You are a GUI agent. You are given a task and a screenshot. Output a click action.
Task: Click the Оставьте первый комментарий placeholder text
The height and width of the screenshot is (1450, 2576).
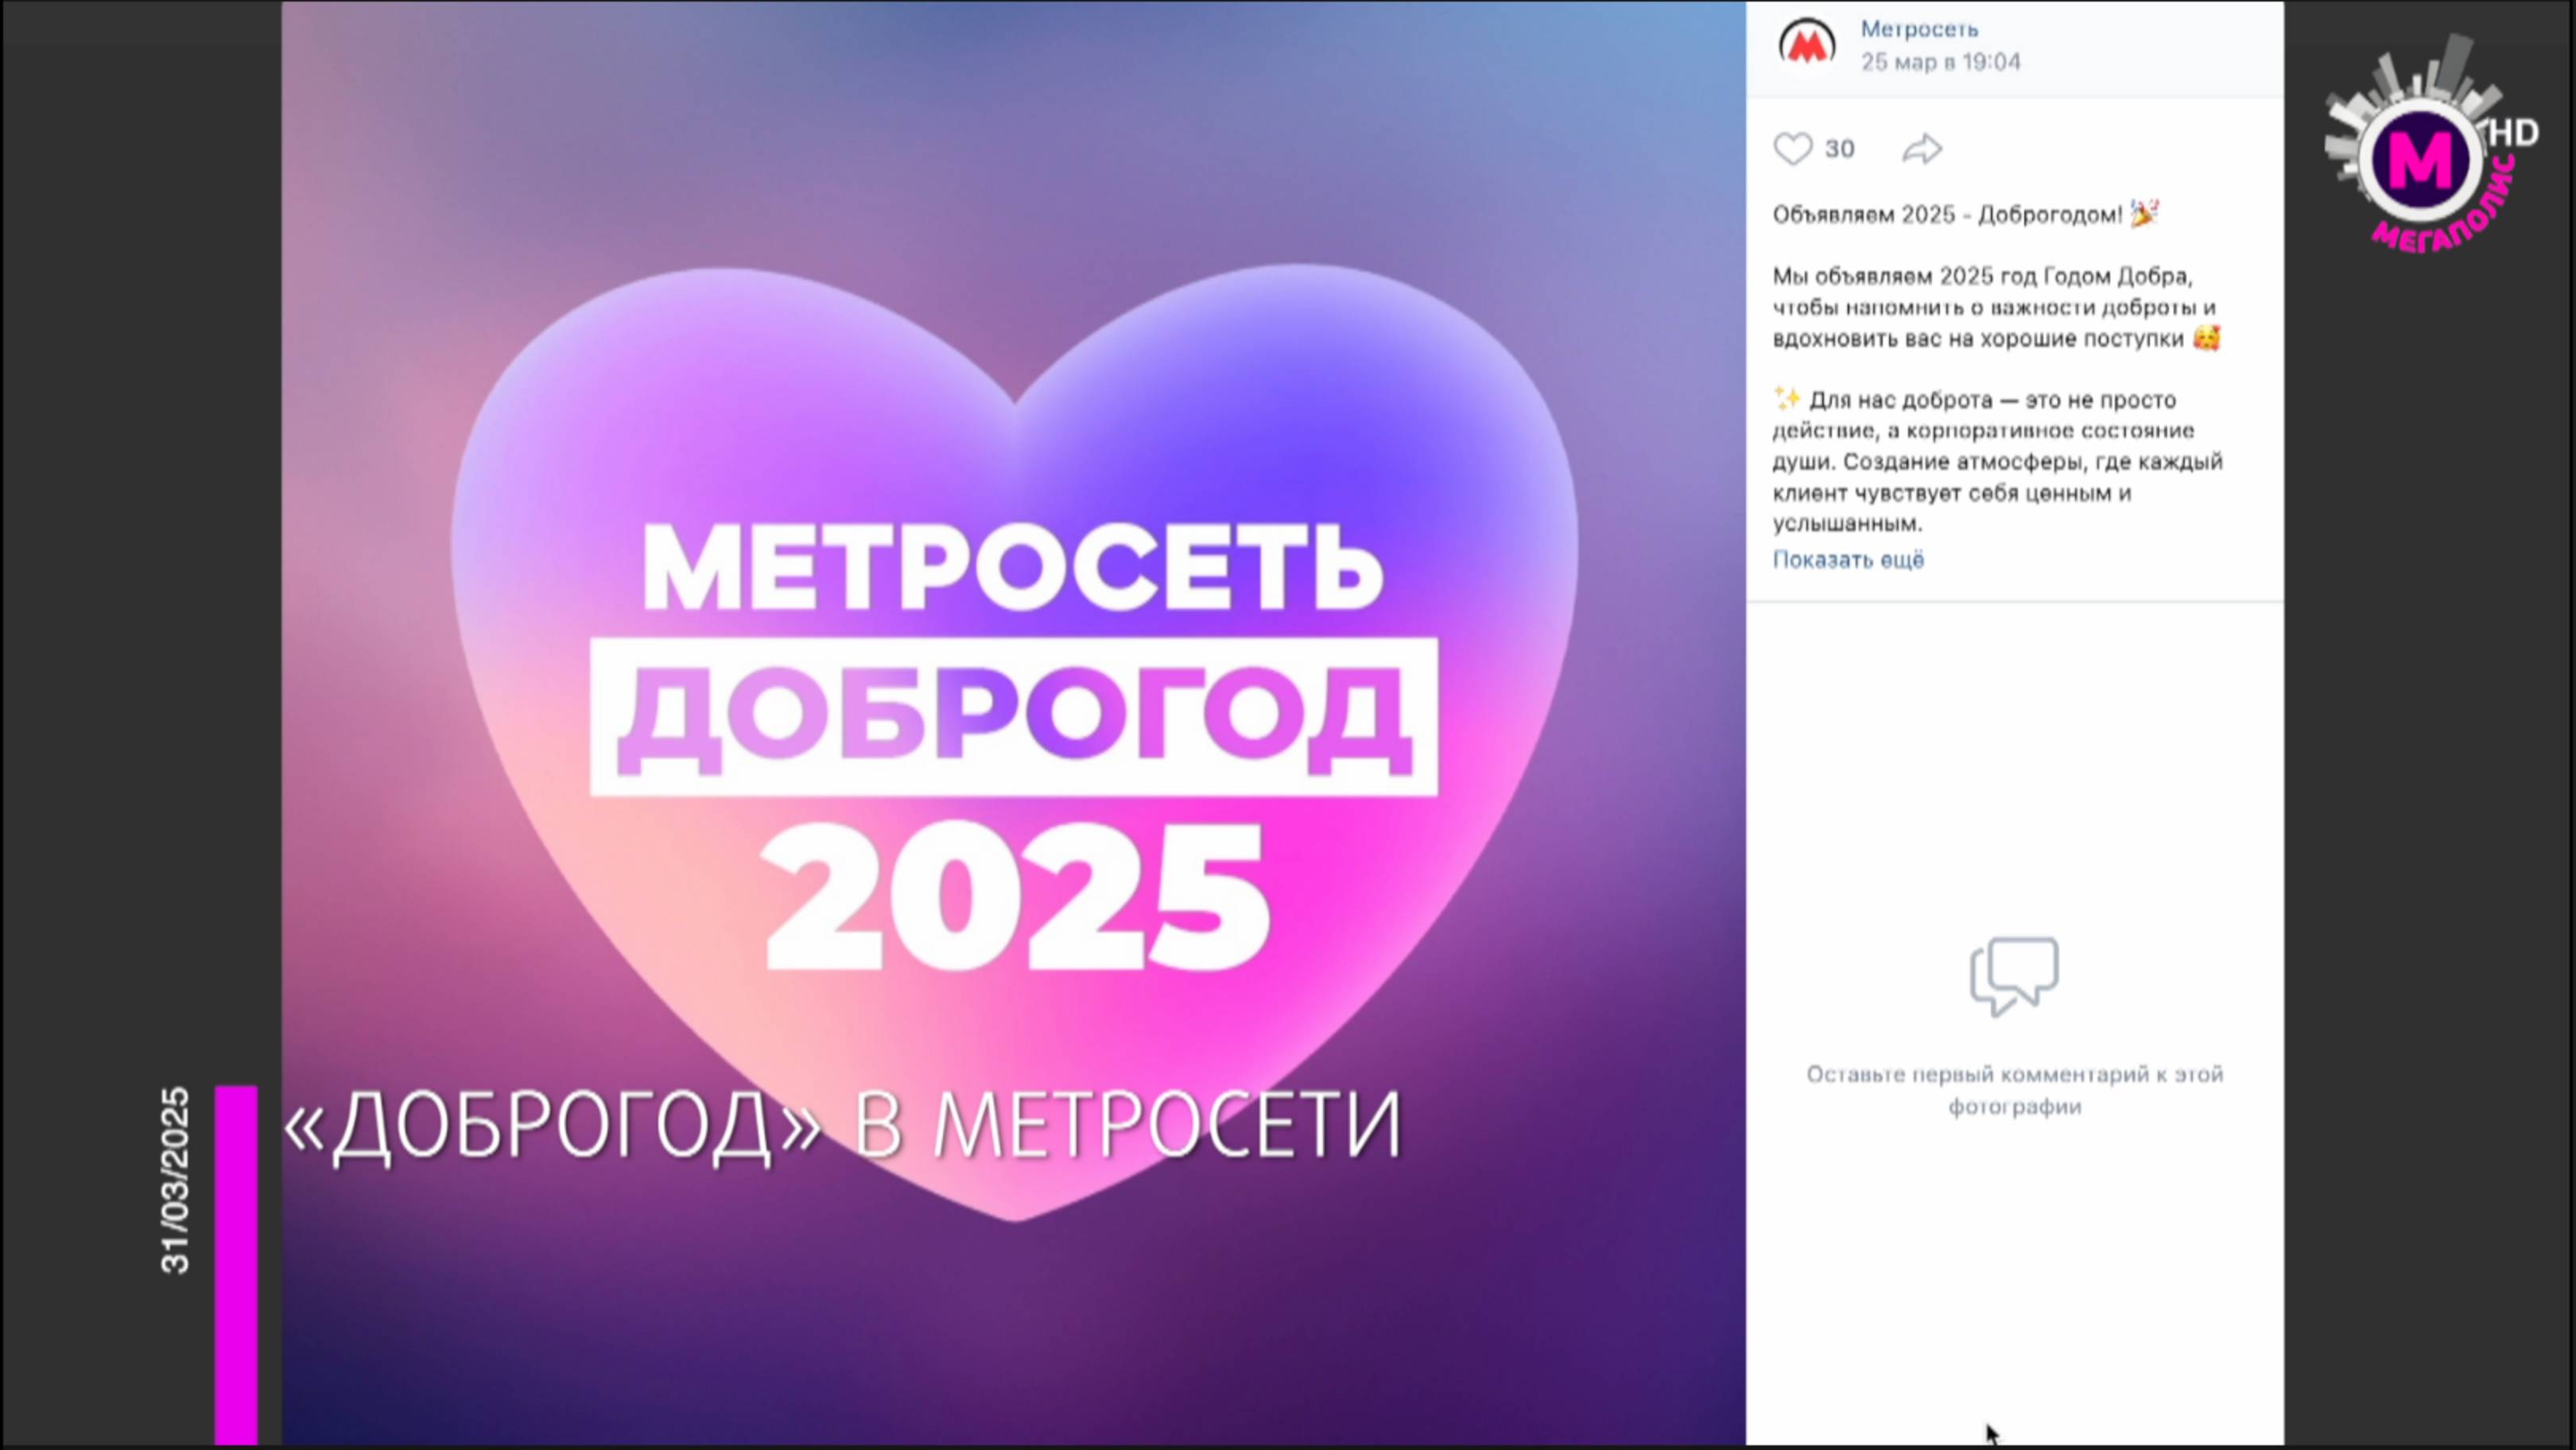tap(2014, 1090)
